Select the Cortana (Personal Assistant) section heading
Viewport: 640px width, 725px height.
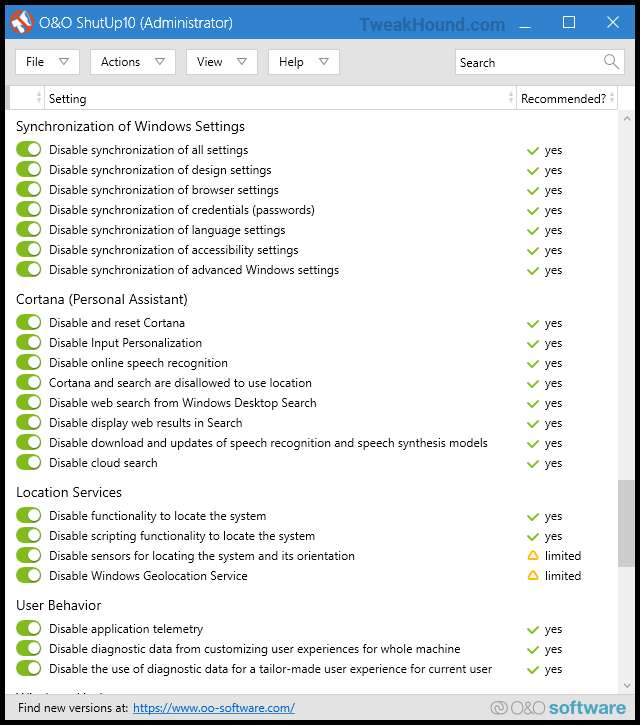coord(102,299)
